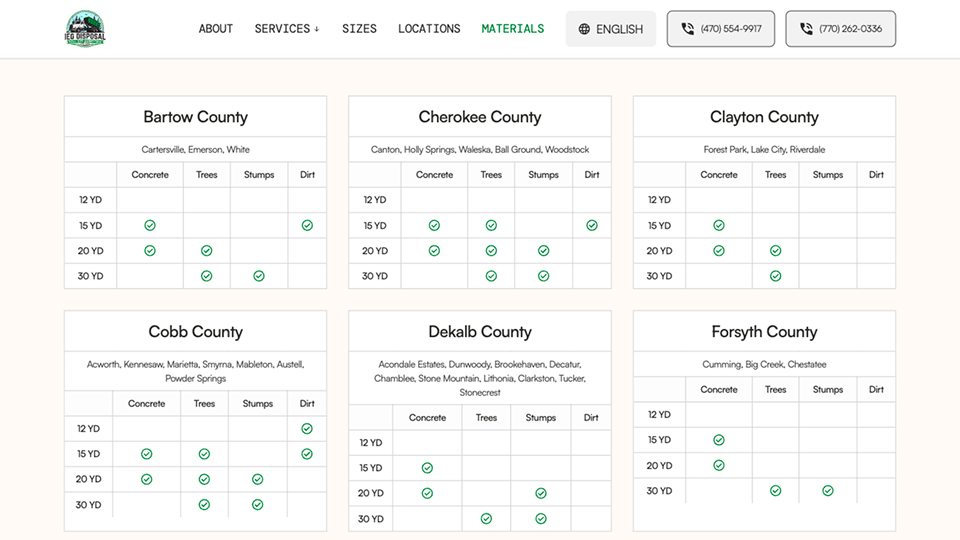960x540 pixels.
Task: Click phone icon next to (770) 262-0336
Action: tap(806, 29)
